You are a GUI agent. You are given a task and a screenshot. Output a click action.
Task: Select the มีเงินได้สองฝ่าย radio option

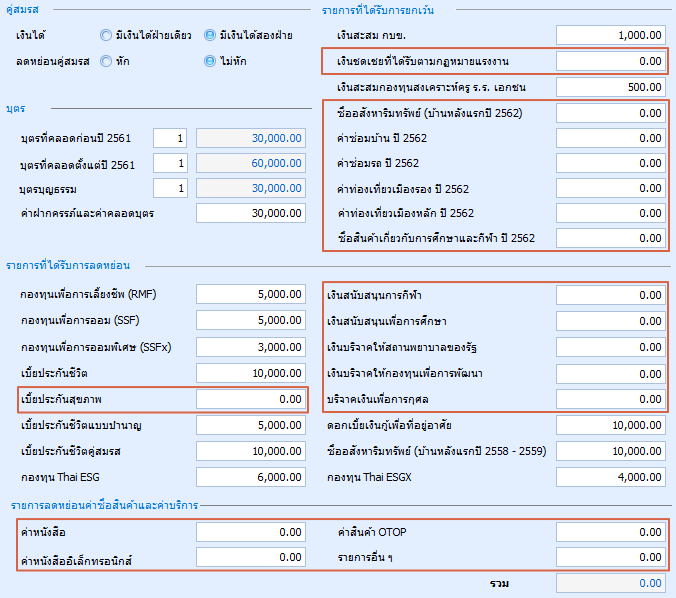click(x=210, y=35)
